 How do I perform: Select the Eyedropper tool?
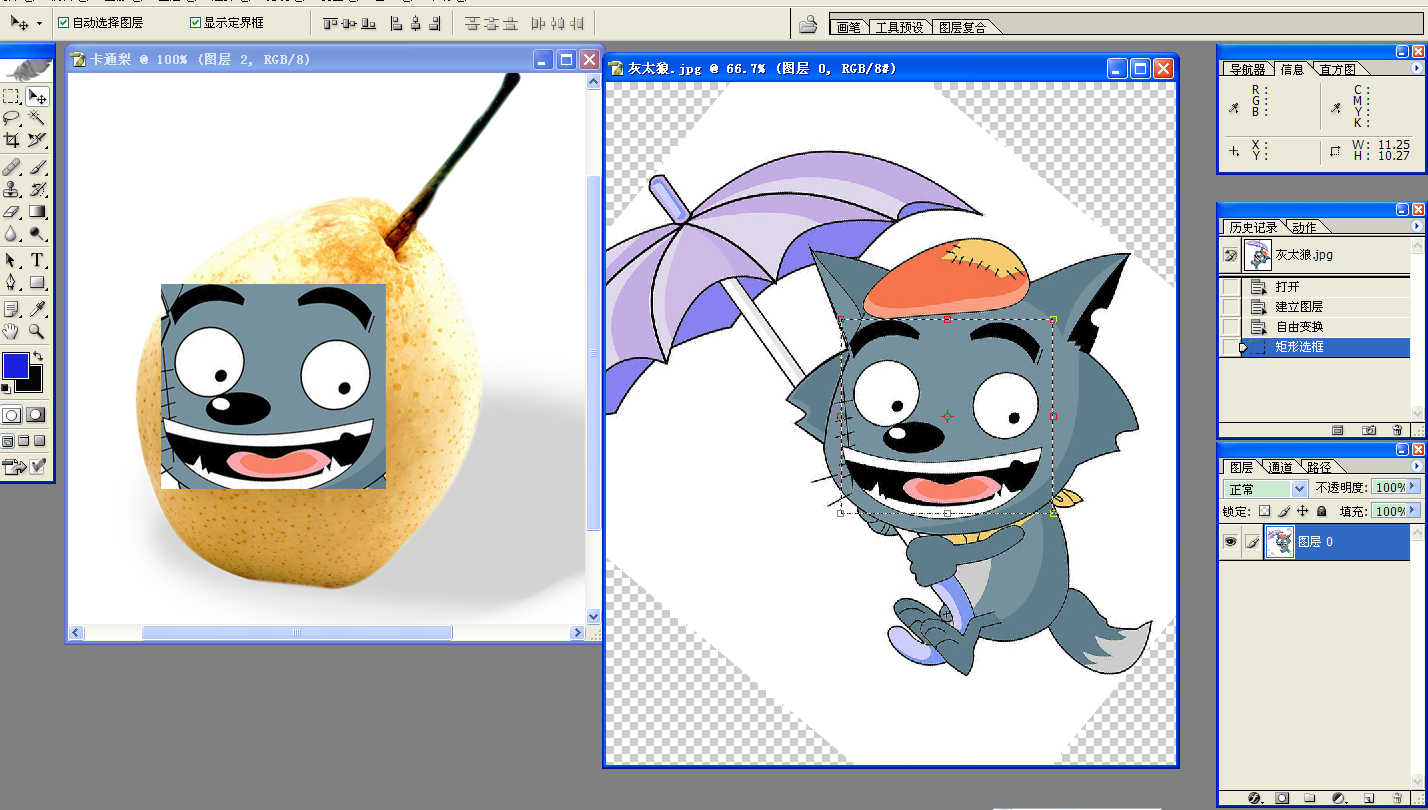click(37, 308)
